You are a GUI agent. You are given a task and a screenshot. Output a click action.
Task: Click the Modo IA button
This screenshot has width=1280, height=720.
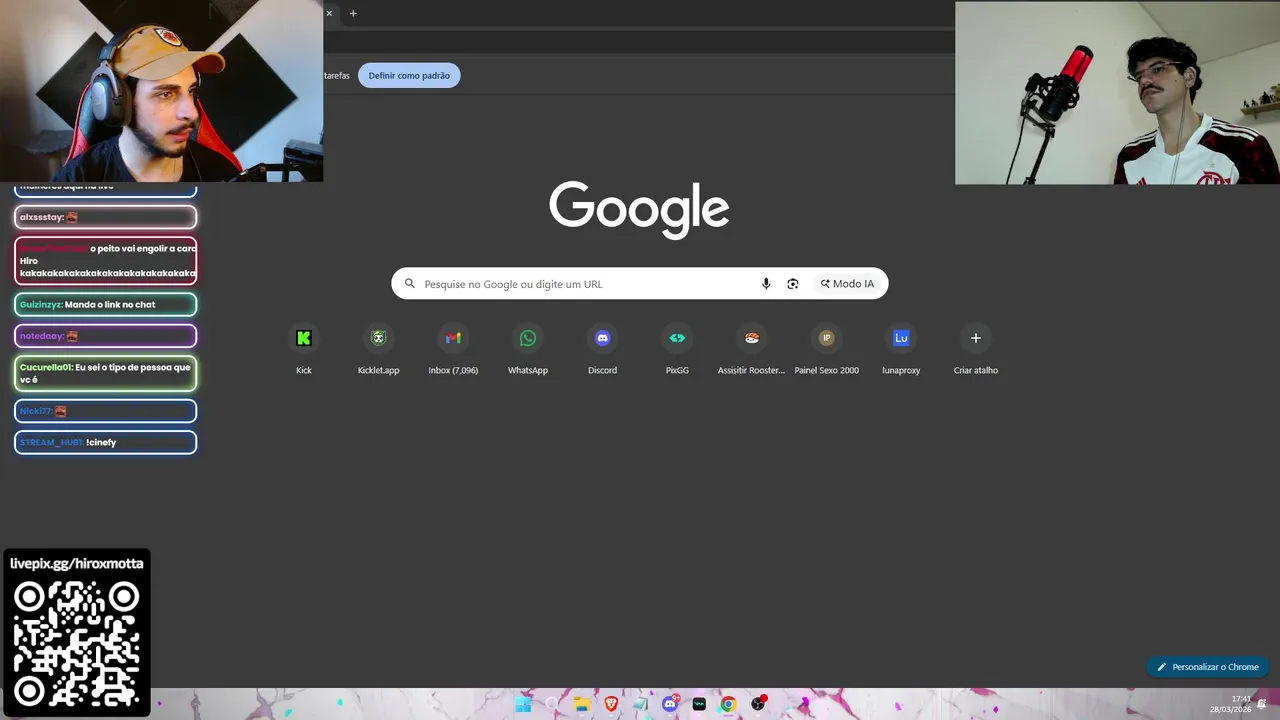click(847, 284)
